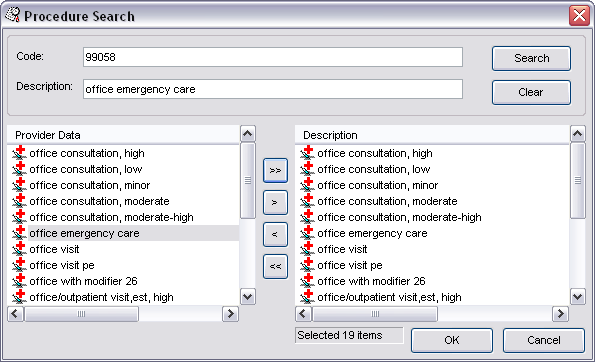Click left arrow of Provider Data horizontal scrollbar

pyautogui.click(x=16, y=314)
